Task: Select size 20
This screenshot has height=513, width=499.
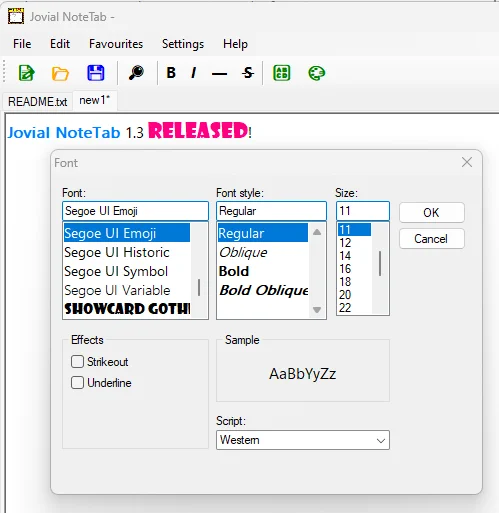Action: click(354, 295)
